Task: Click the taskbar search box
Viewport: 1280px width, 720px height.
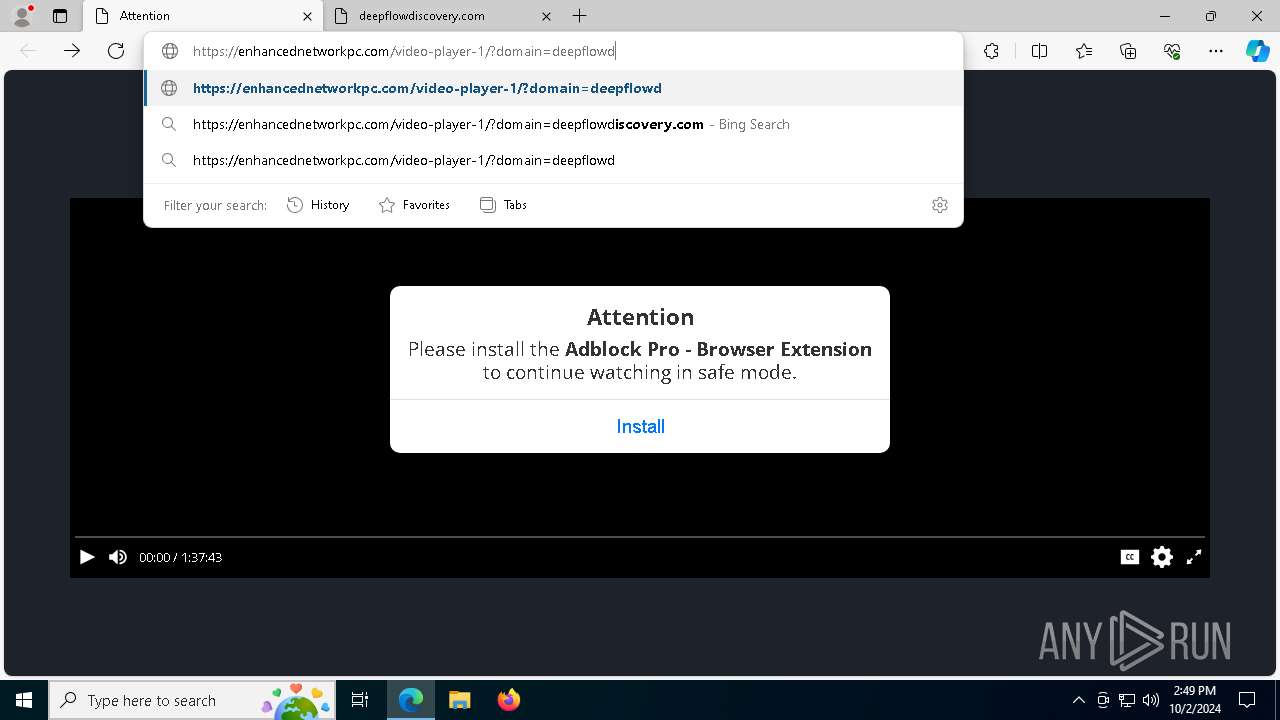Action: [x=192, y=700]
